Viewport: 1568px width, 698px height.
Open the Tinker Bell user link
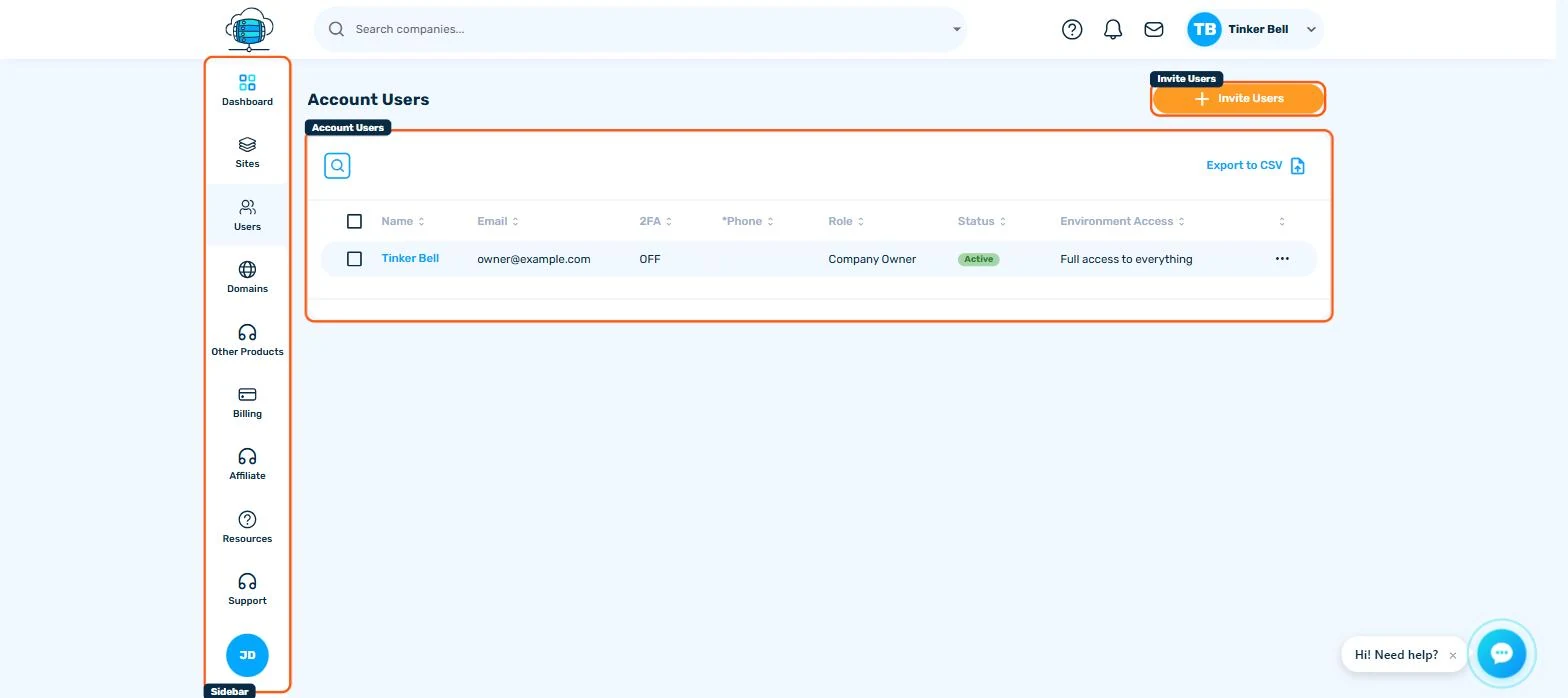[x=410, y=258]
